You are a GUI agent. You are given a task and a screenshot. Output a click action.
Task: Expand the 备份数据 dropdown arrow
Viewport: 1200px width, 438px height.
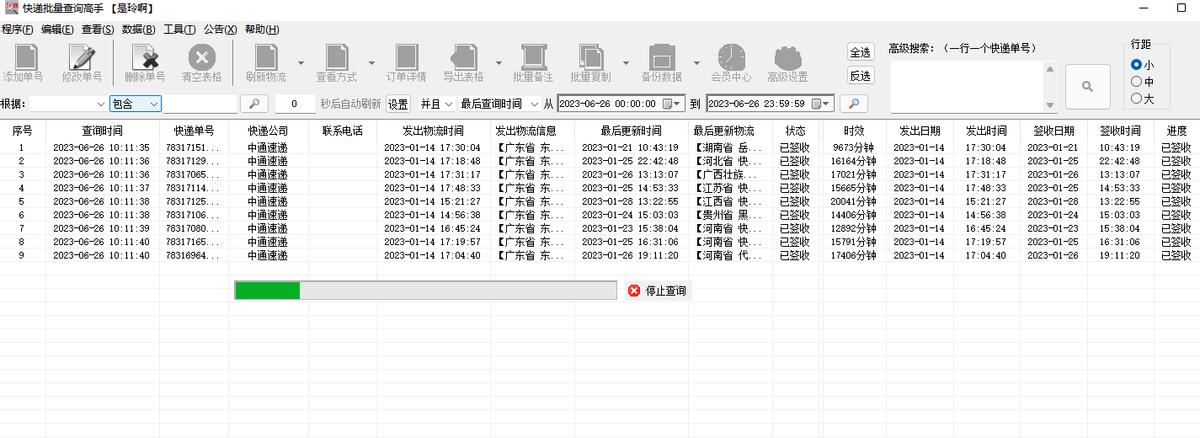coord(696,63)
